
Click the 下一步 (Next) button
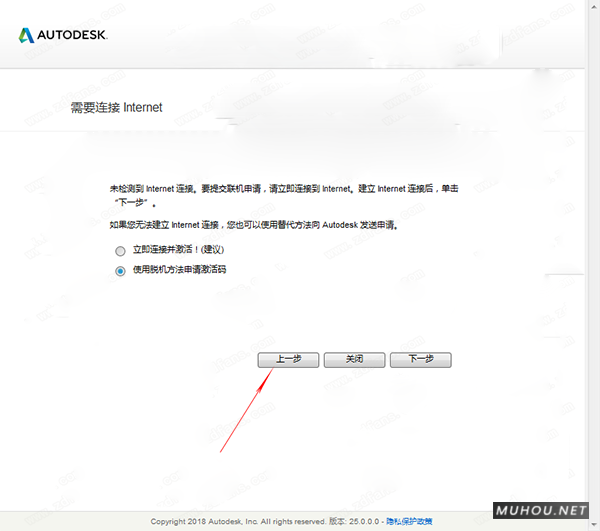click(421, 360)
